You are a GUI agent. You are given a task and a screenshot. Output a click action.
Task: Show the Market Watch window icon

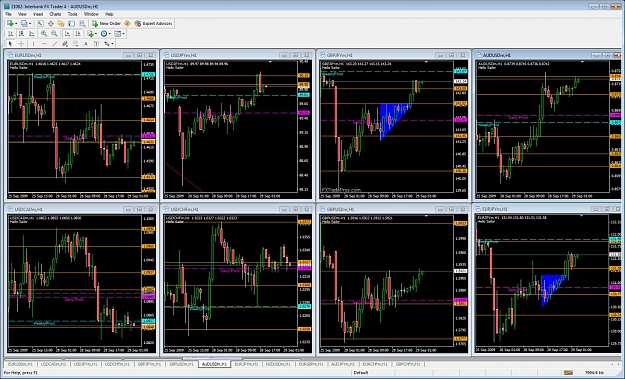coord(40,24)
